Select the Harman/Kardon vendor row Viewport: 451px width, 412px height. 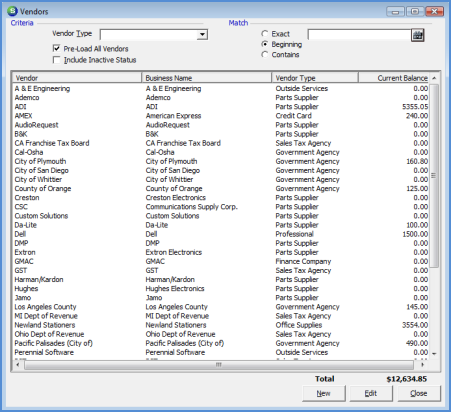tap(221, 280)
